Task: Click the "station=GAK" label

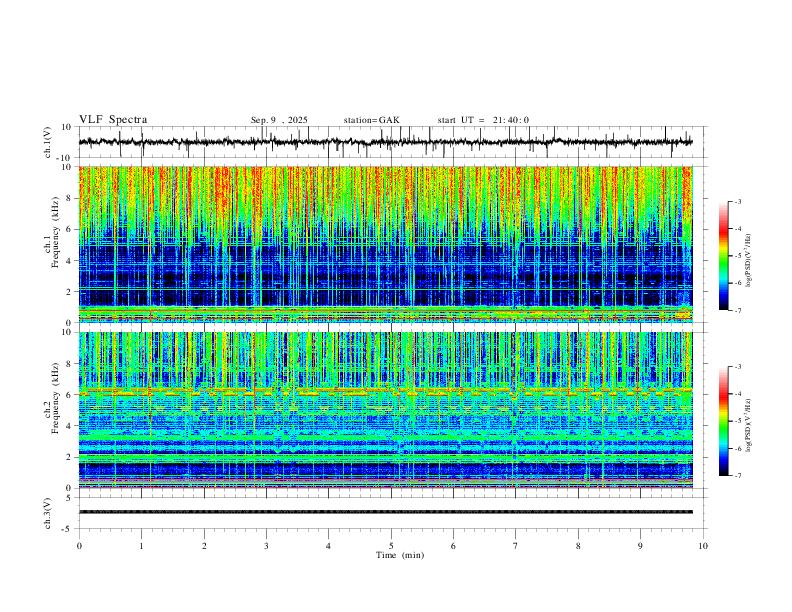Action: [372, 120]
